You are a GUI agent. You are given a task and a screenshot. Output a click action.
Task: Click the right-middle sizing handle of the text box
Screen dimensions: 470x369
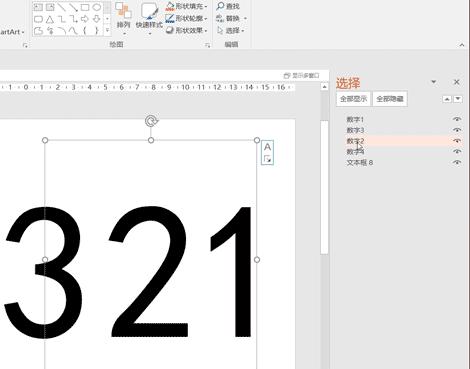coord(257,260)
